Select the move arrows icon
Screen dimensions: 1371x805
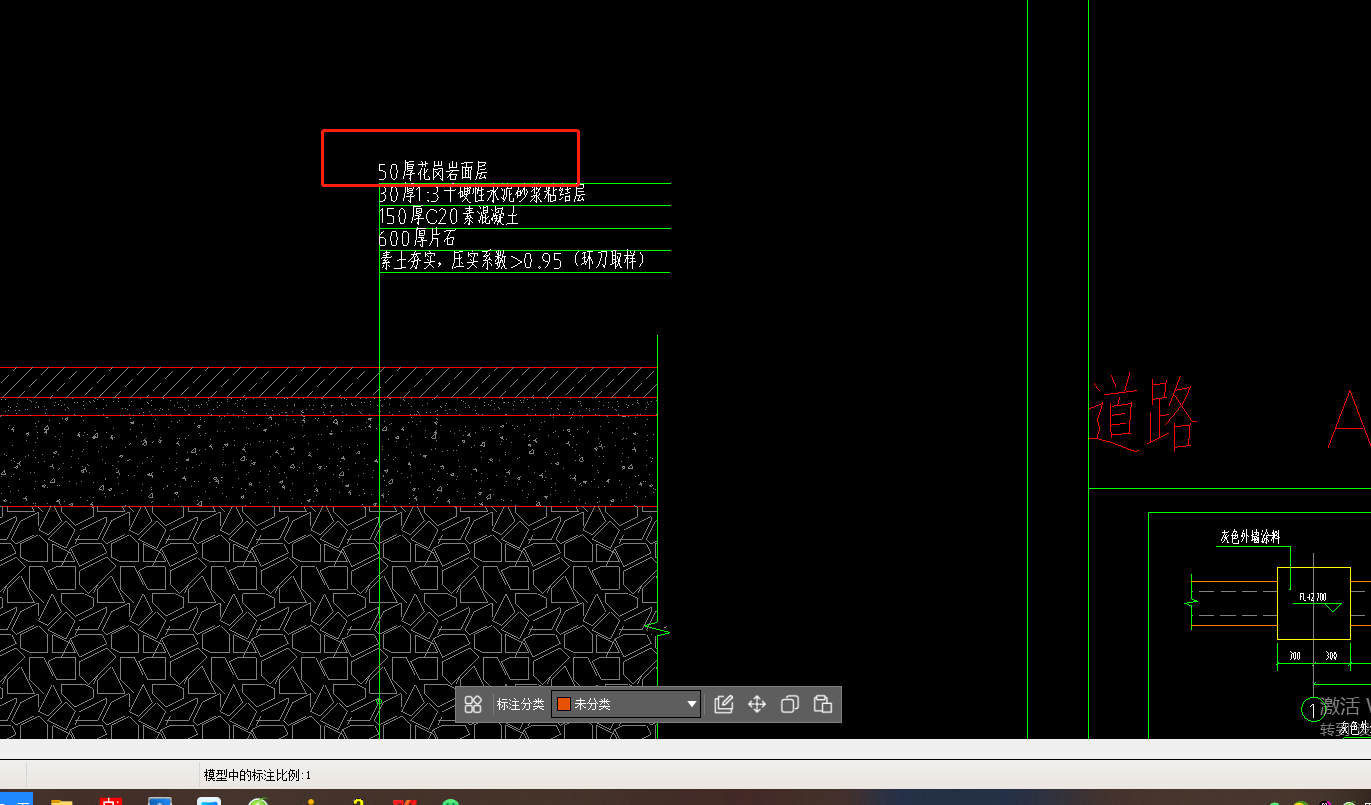point(757,704)
